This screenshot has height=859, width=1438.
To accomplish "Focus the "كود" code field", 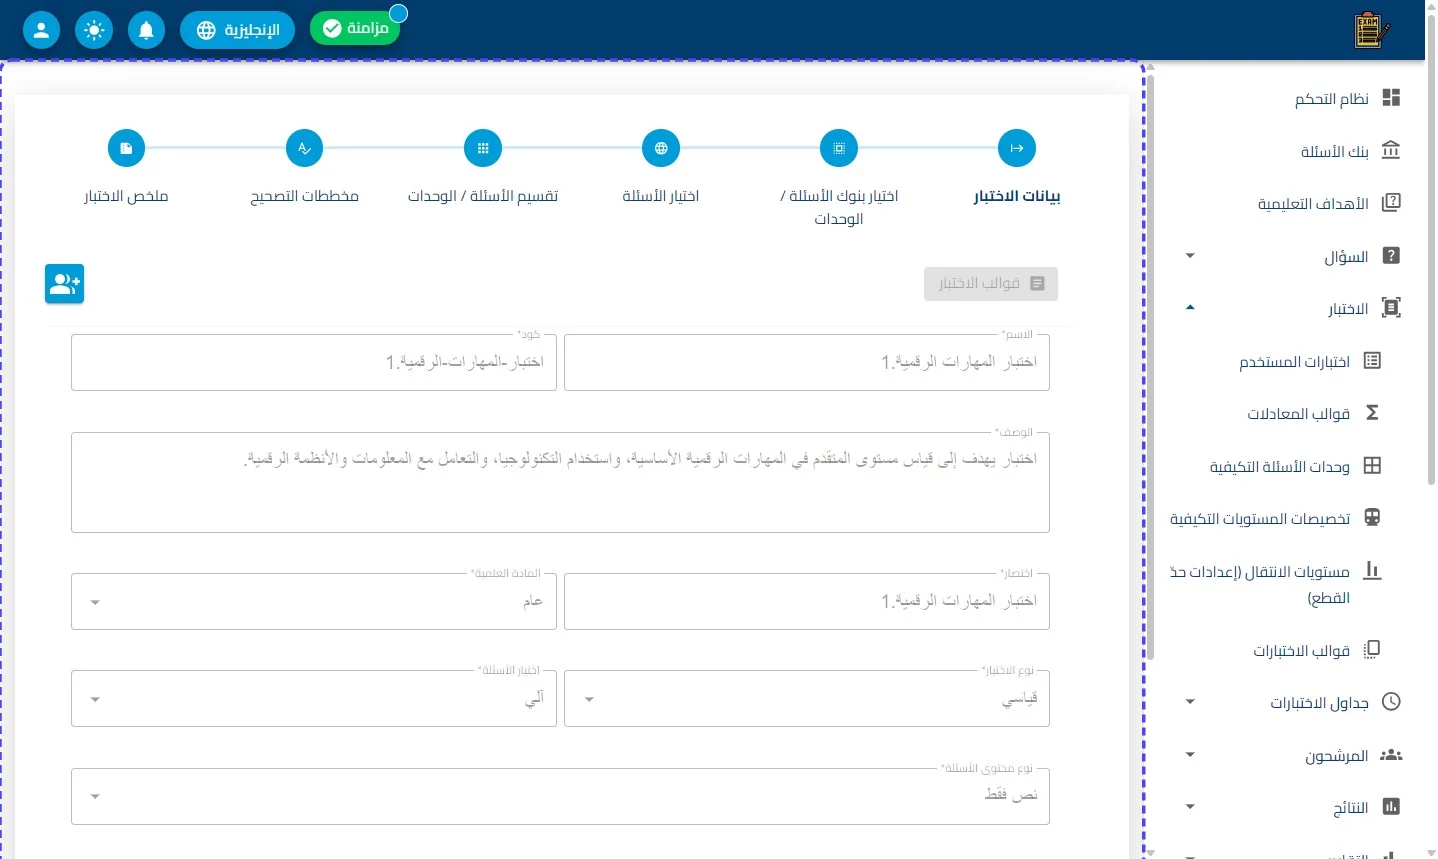I will pyautogui.click(x=314, y=362).
